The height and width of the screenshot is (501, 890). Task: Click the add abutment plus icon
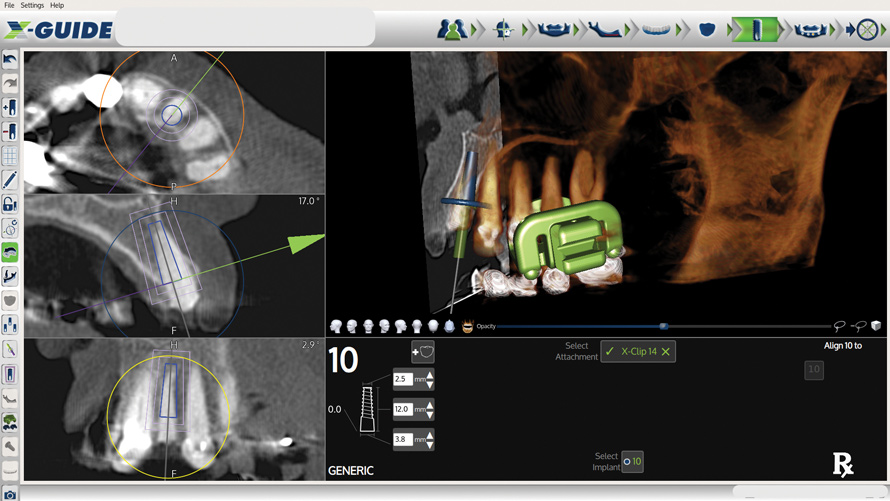click(422, 352)
